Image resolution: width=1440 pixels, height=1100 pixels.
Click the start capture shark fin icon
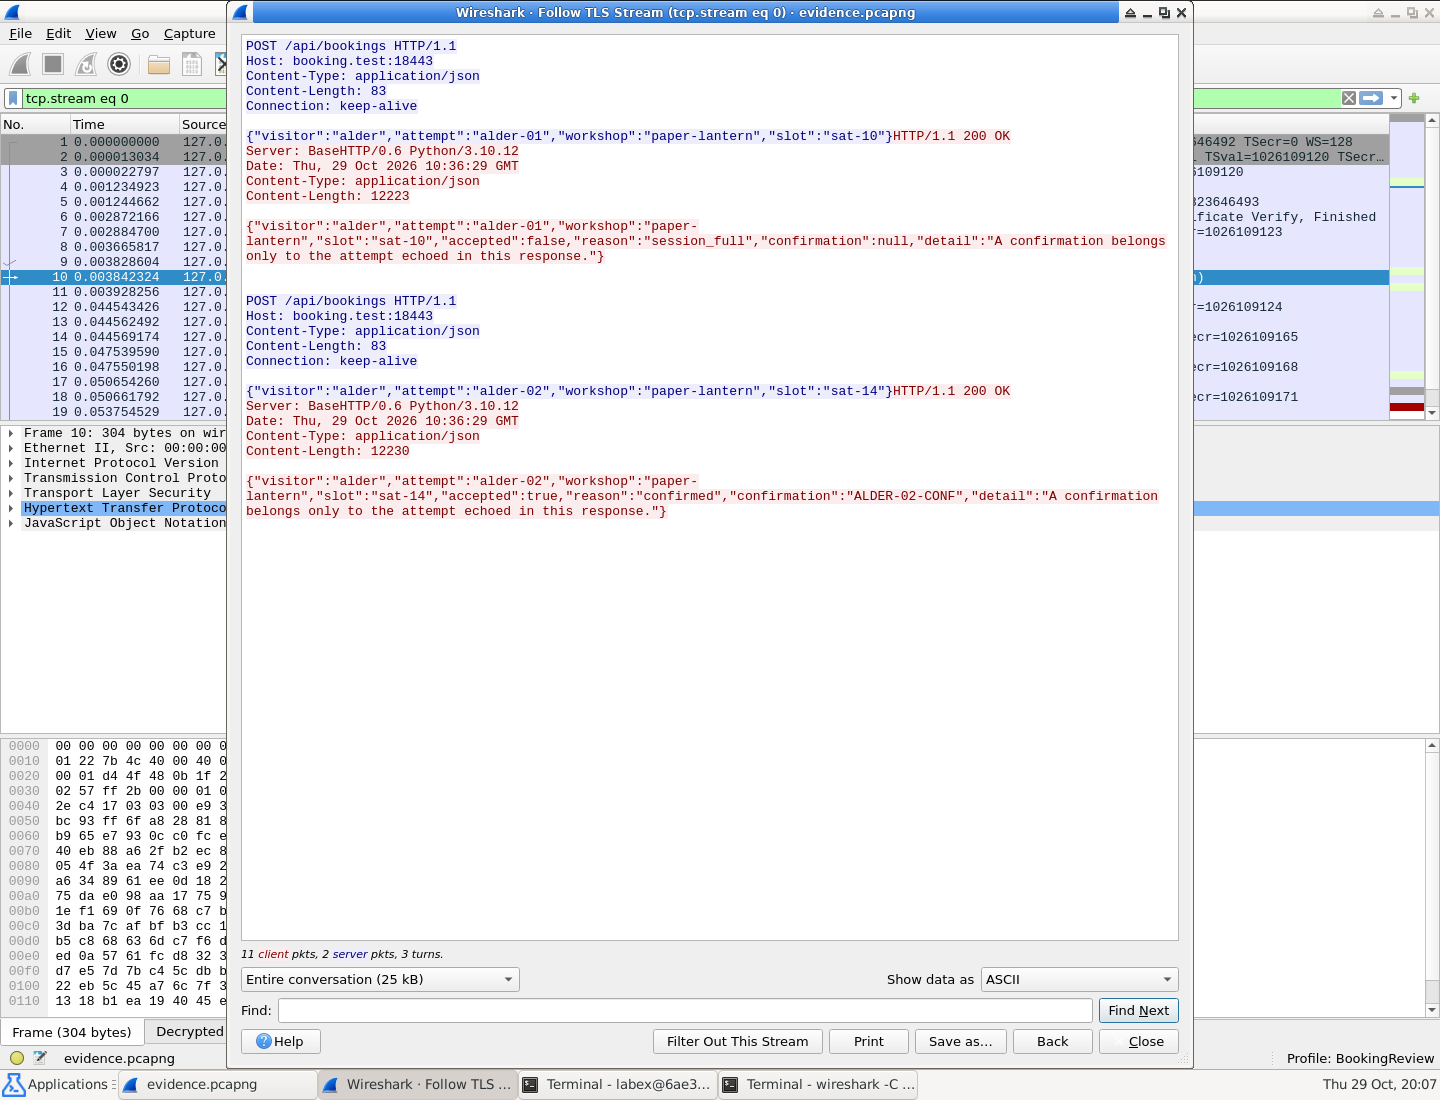20,65
